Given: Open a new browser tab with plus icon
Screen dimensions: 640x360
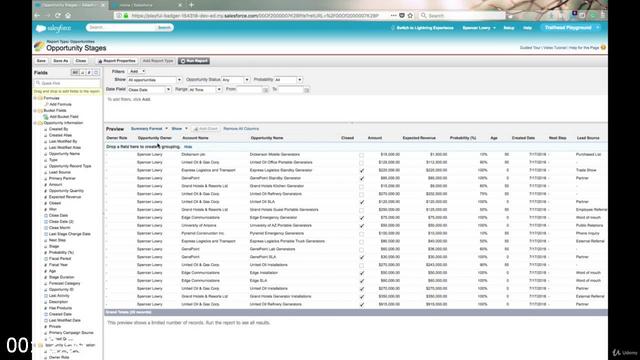Looking at the screenshot, I should point(191,5).
